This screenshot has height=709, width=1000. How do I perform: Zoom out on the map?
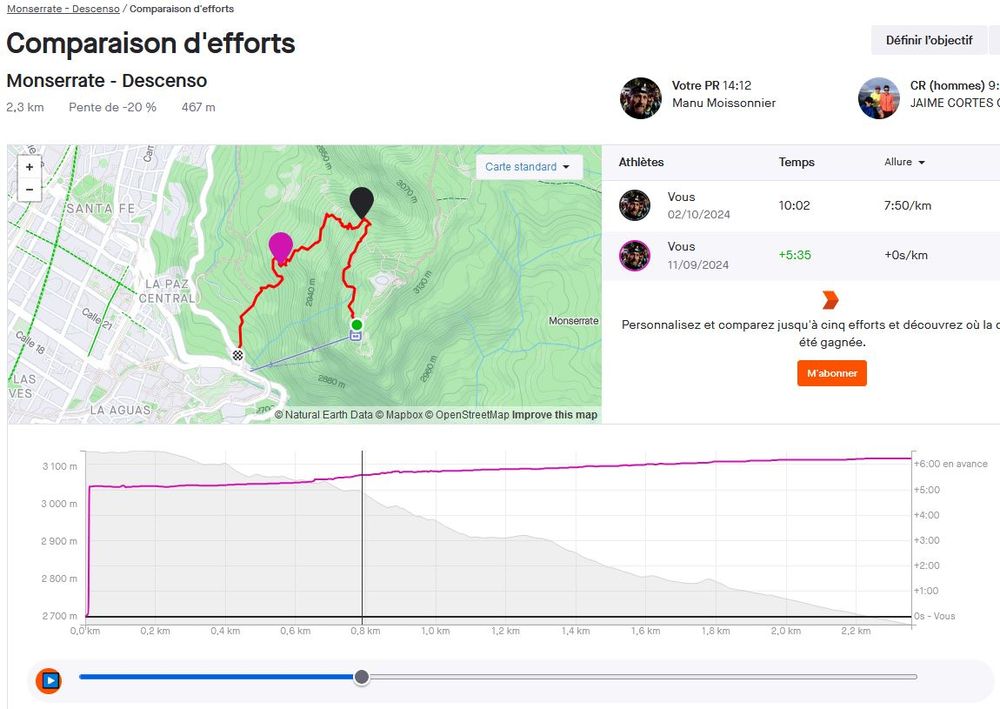tap(29, 189)
